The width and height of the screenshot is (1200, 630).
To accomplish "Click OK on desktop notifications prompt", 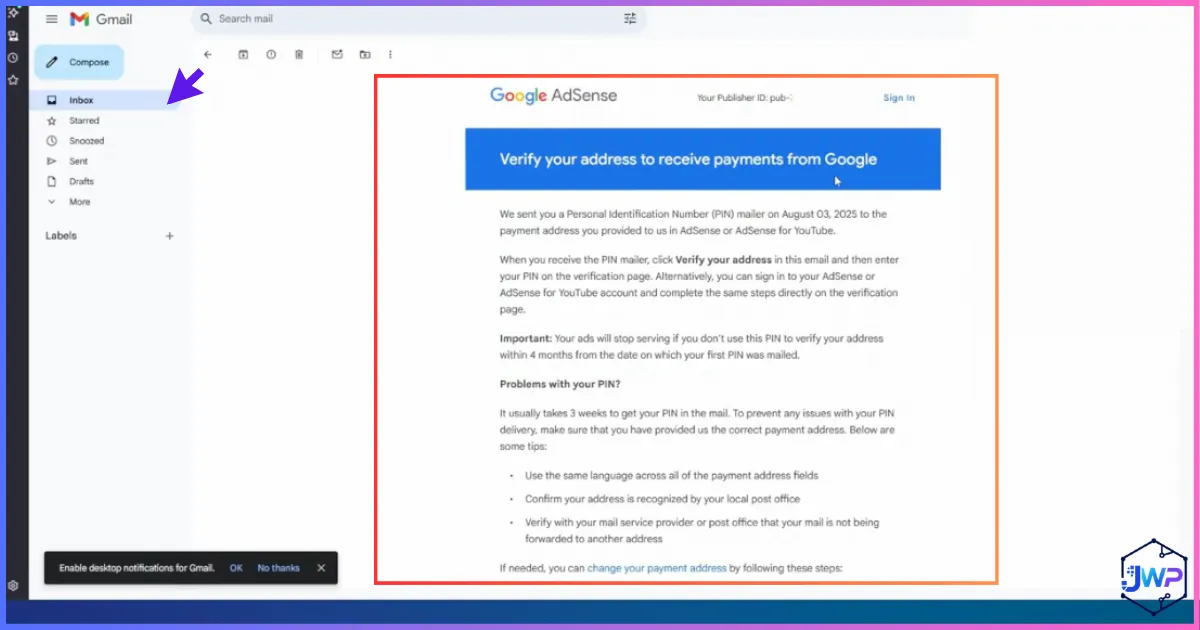I will (236, 568).
